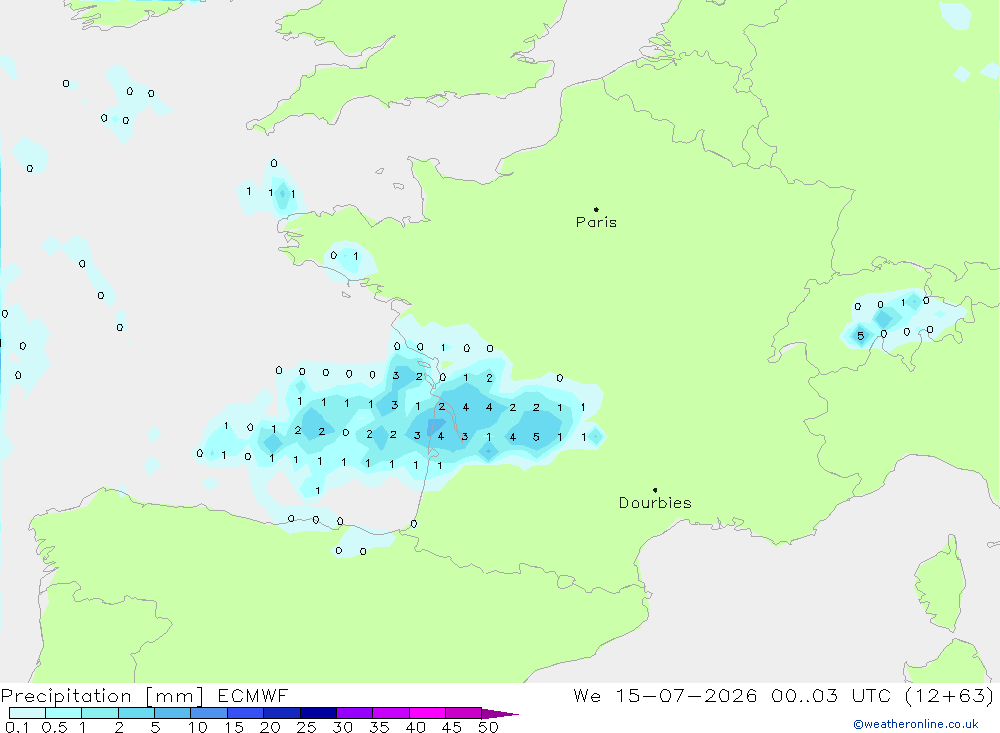Pick the 15–20 mm legend swatch
The height and width of the screenshot is (733, 1000).
click(245, 713)
